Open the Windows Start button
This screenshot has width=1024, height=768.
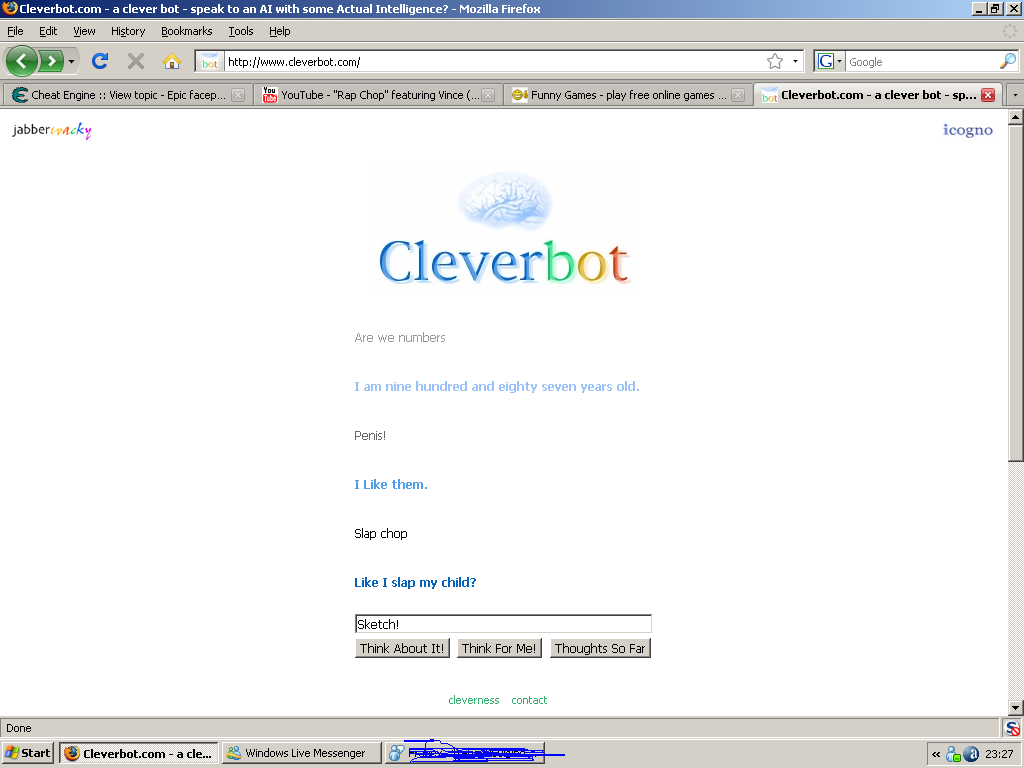click(27, 753)
